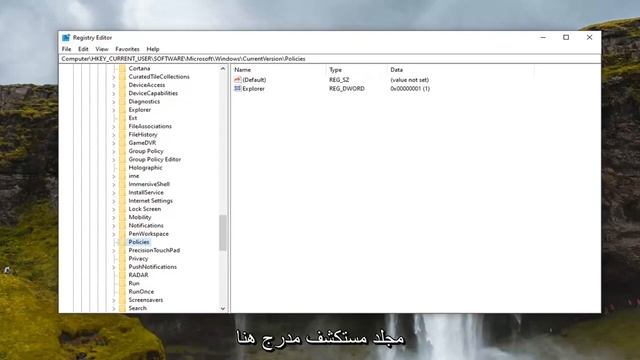Select the DeviceAccess folder icon

point(122,85)
